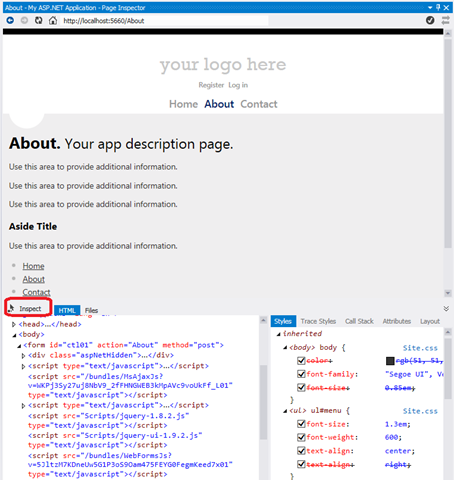Click the browser pane scroll down arrow
The image size is (454, 480).
tap(448, 293)
